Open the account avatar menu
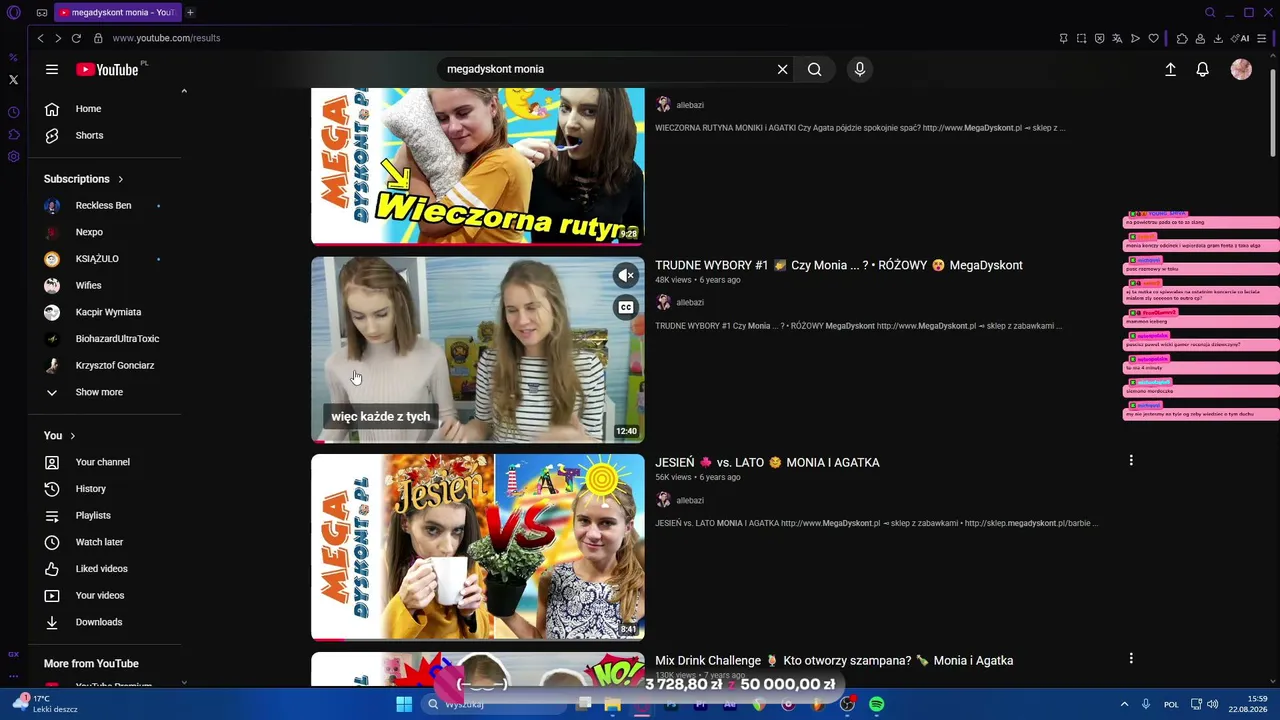Image resolution: width=1280 pixels, height=720 pixels. pyautogui.click(x=1241, y=69)
